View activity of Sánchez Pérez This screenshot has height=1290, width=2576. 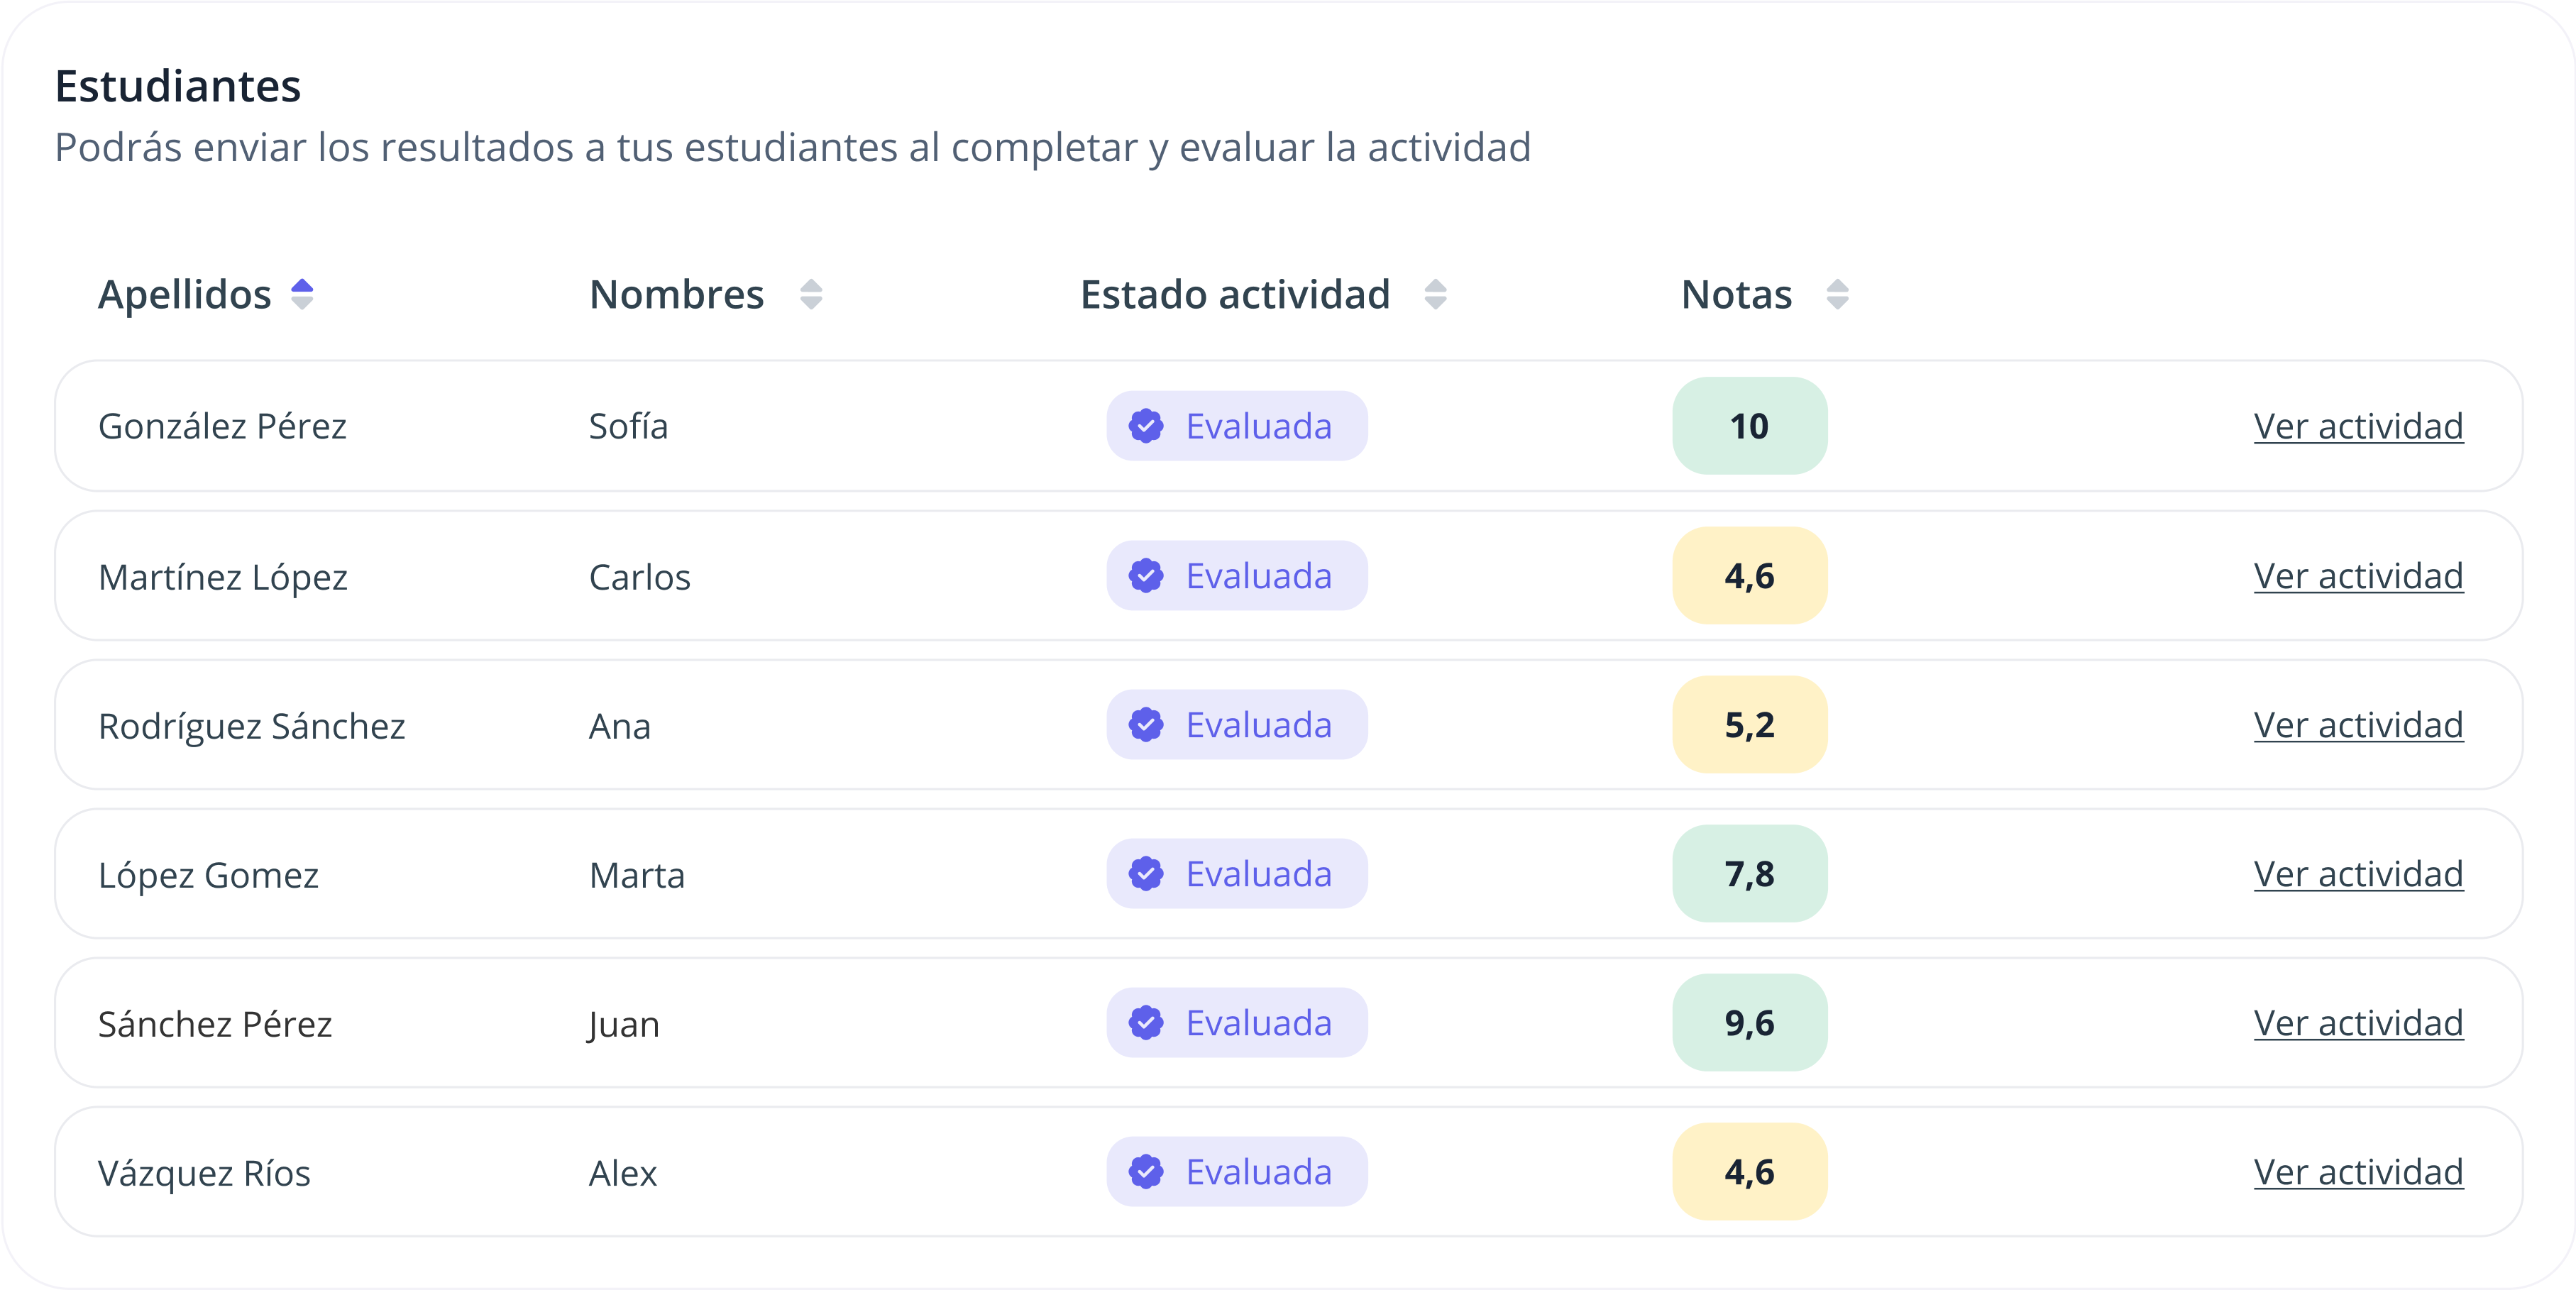click(x=2358, y=1024)
